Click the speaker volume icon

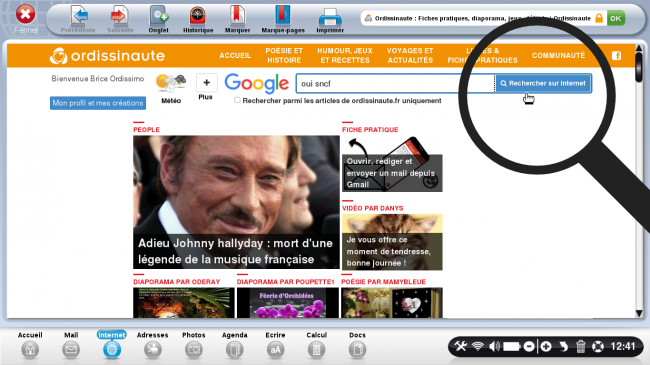click(494, 346)
